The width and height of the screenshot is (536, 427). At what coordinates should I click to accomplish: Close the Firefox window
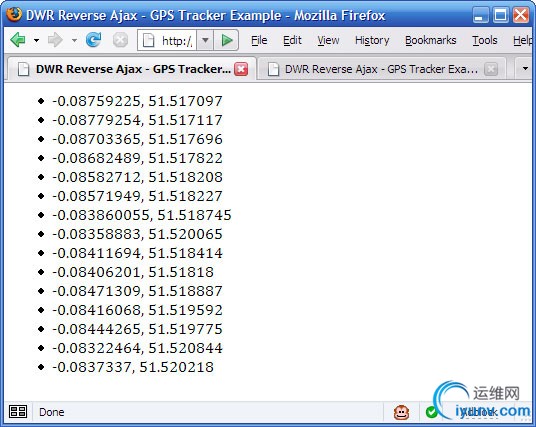click(521, 15)
